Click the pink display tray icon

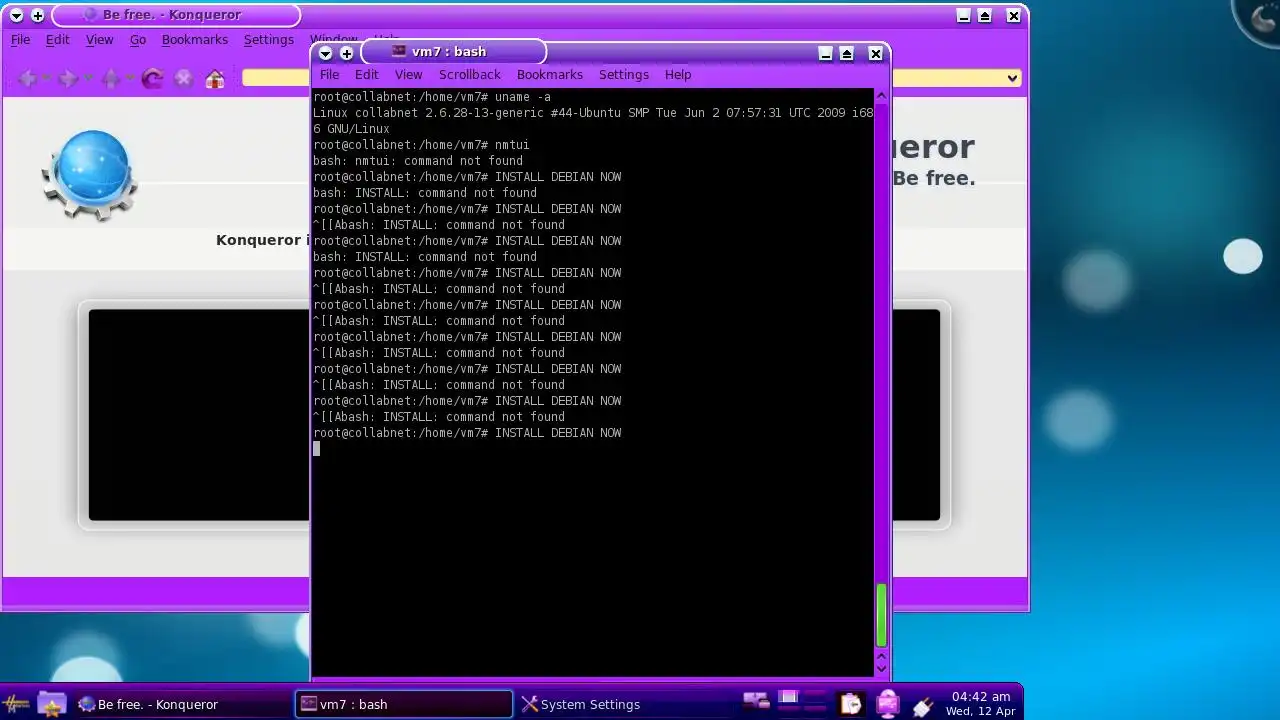[886, 704]
